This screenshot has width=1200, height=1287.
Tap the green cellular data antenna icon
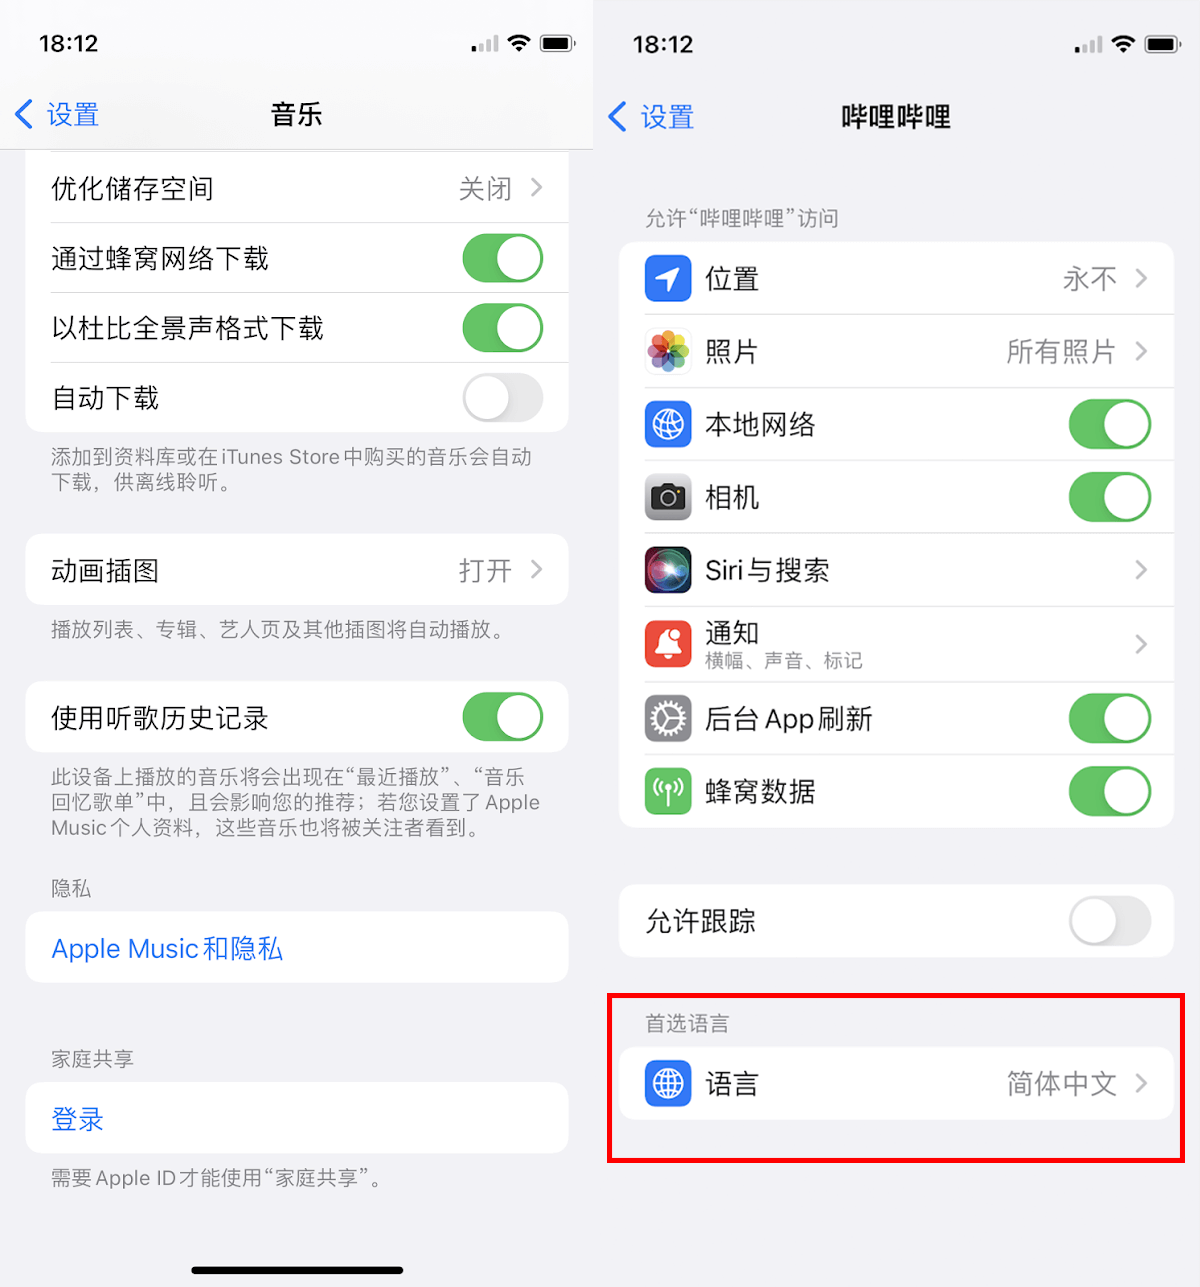(668, 791)
